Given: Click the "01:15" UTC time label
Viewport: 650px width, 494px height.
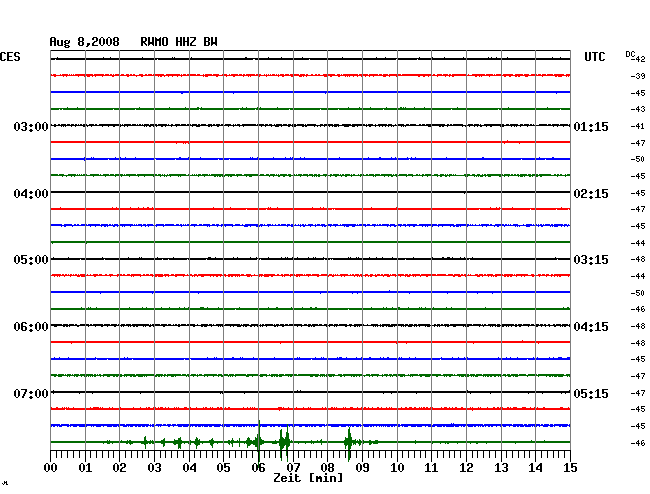Looking at the screenshot, I should (591, 127).
